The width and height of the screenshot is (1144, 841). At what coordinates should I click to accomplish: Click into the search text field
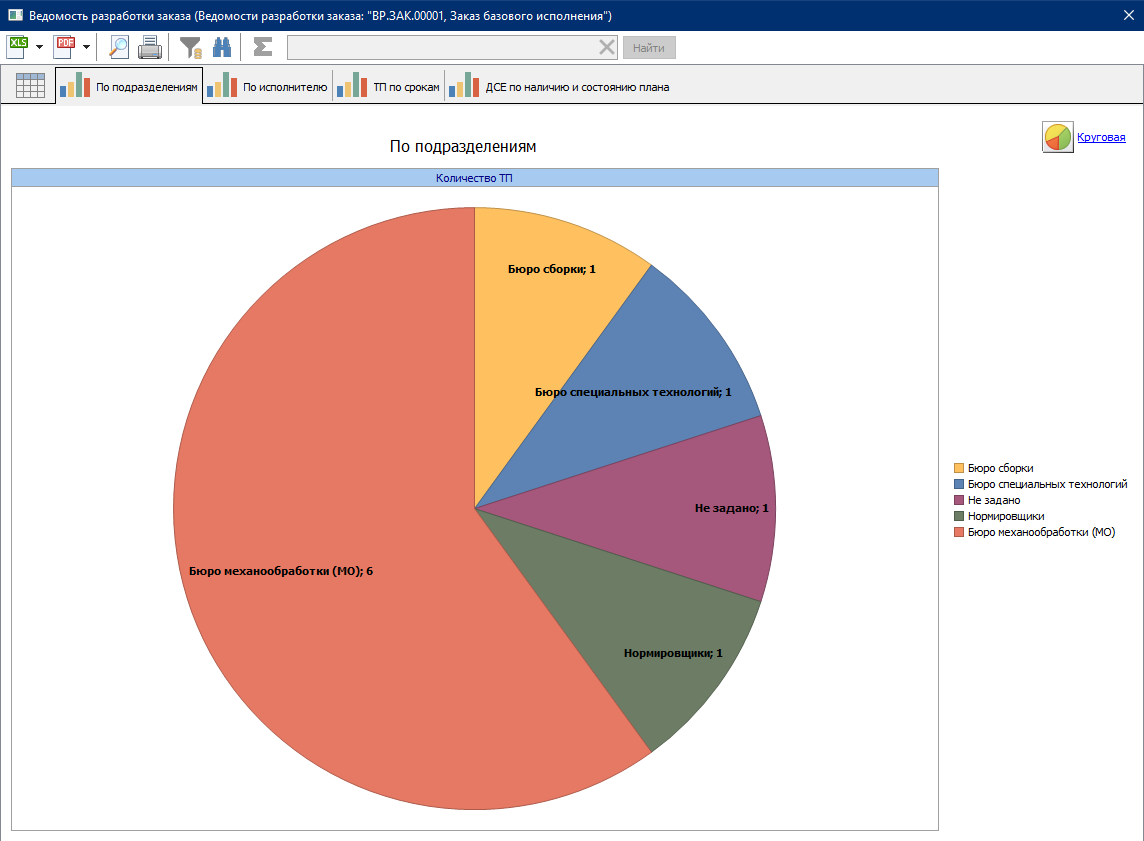click(440, 47)
